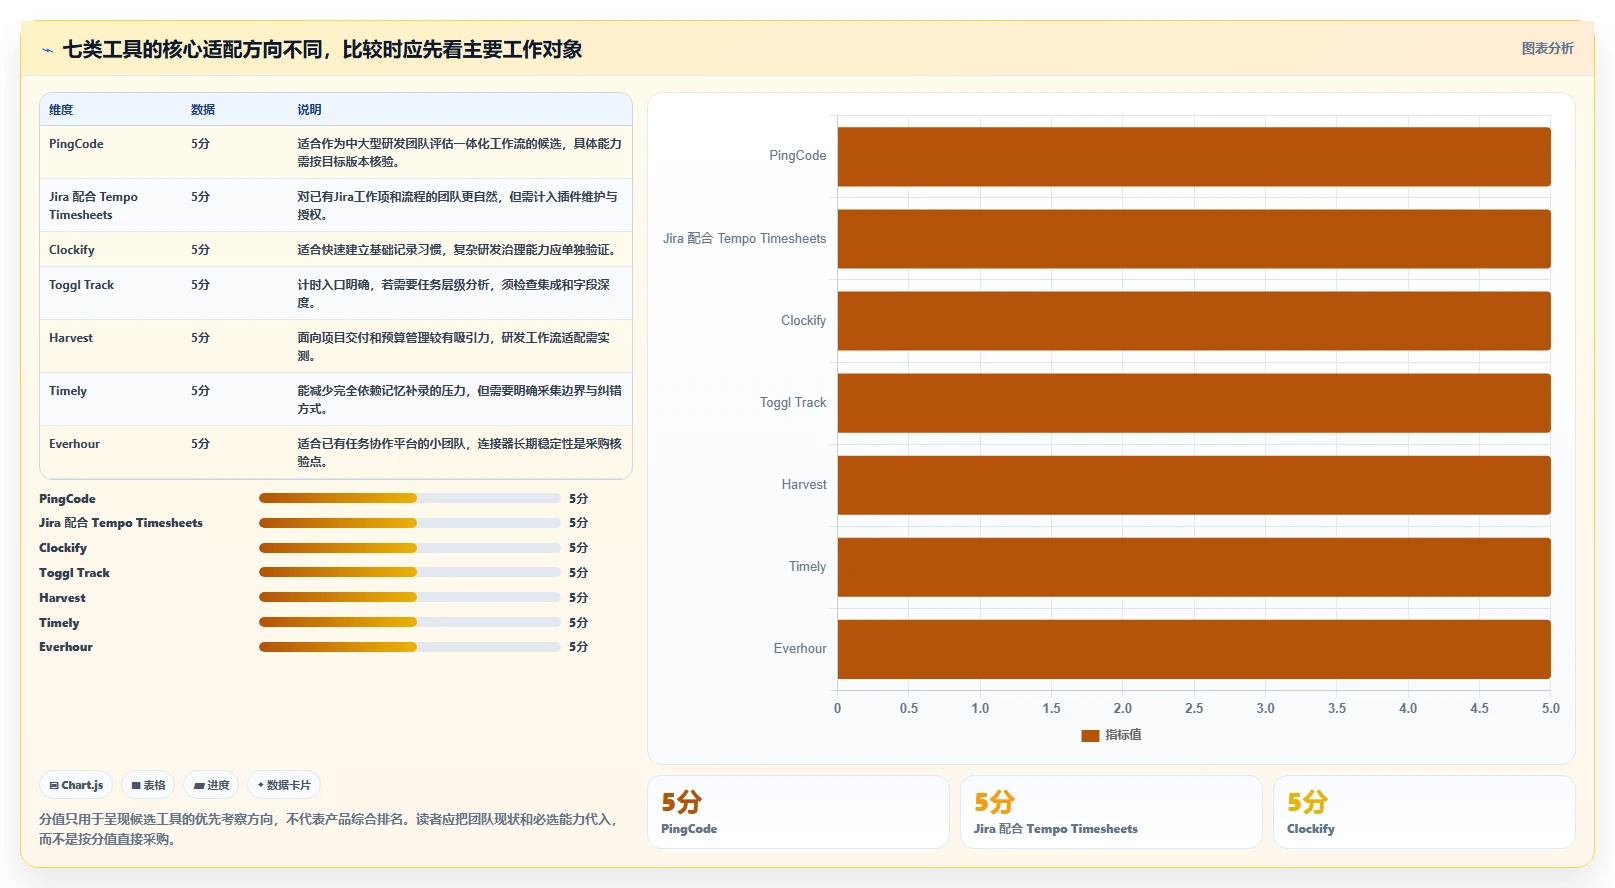Click the Timely progress bar
The width and height of the screenshot is (1615, 888).
410,622
